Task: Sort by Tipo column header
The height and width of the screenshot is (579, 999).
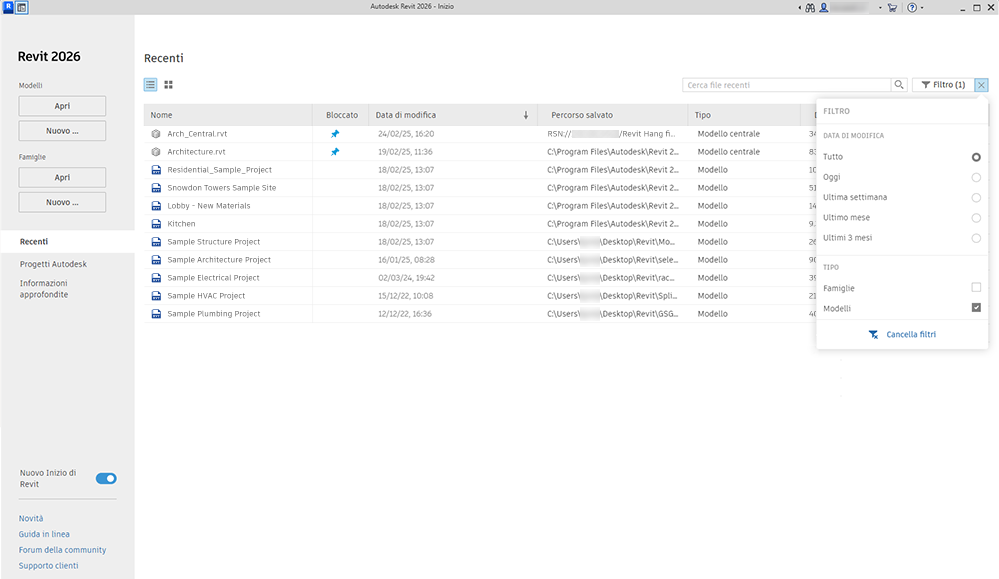Action: pos(702,115)
